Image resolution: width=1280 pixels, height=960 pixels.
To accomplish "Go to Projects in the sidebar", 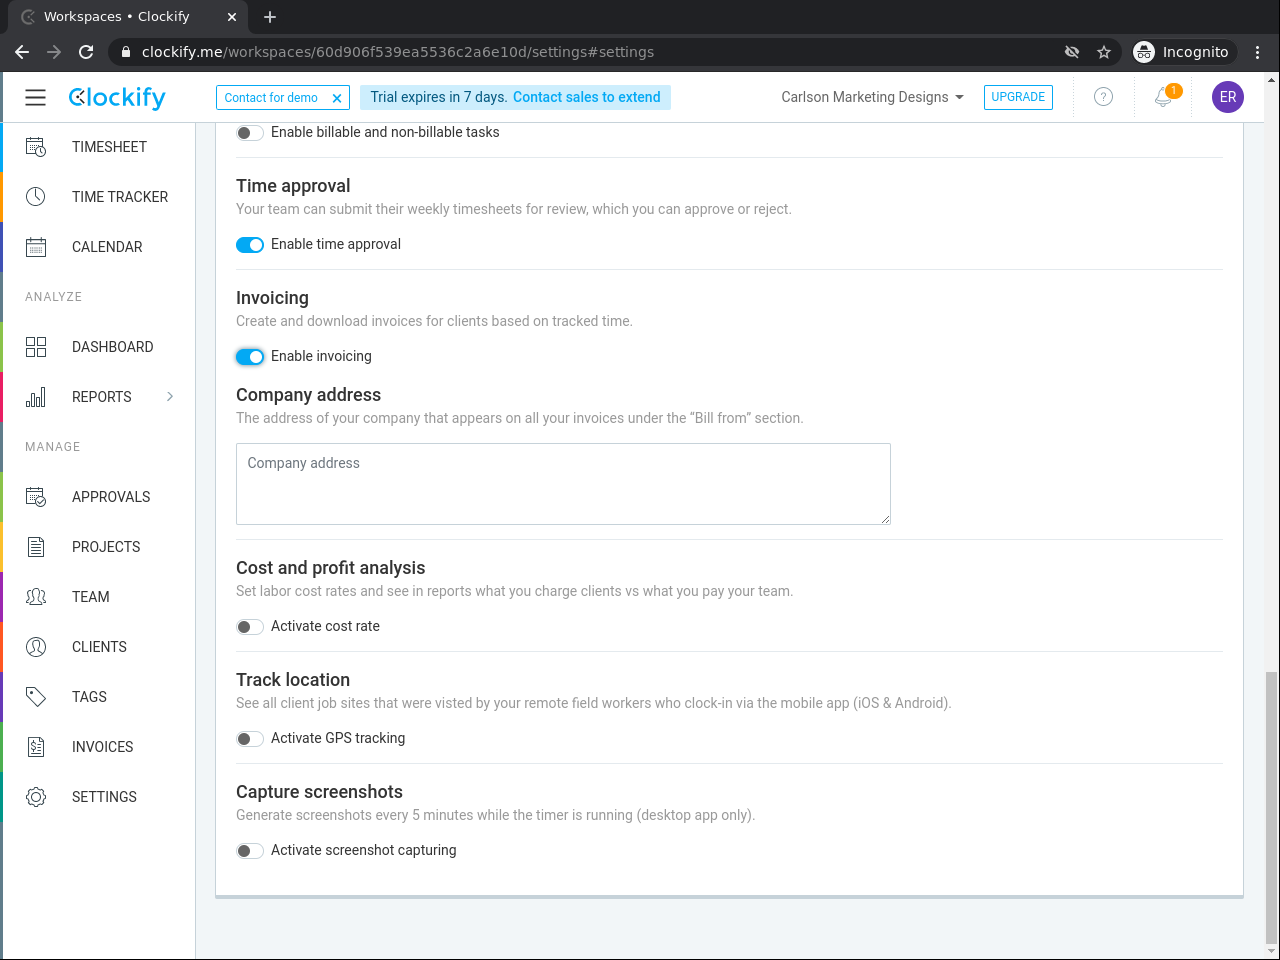I will 106,547.
